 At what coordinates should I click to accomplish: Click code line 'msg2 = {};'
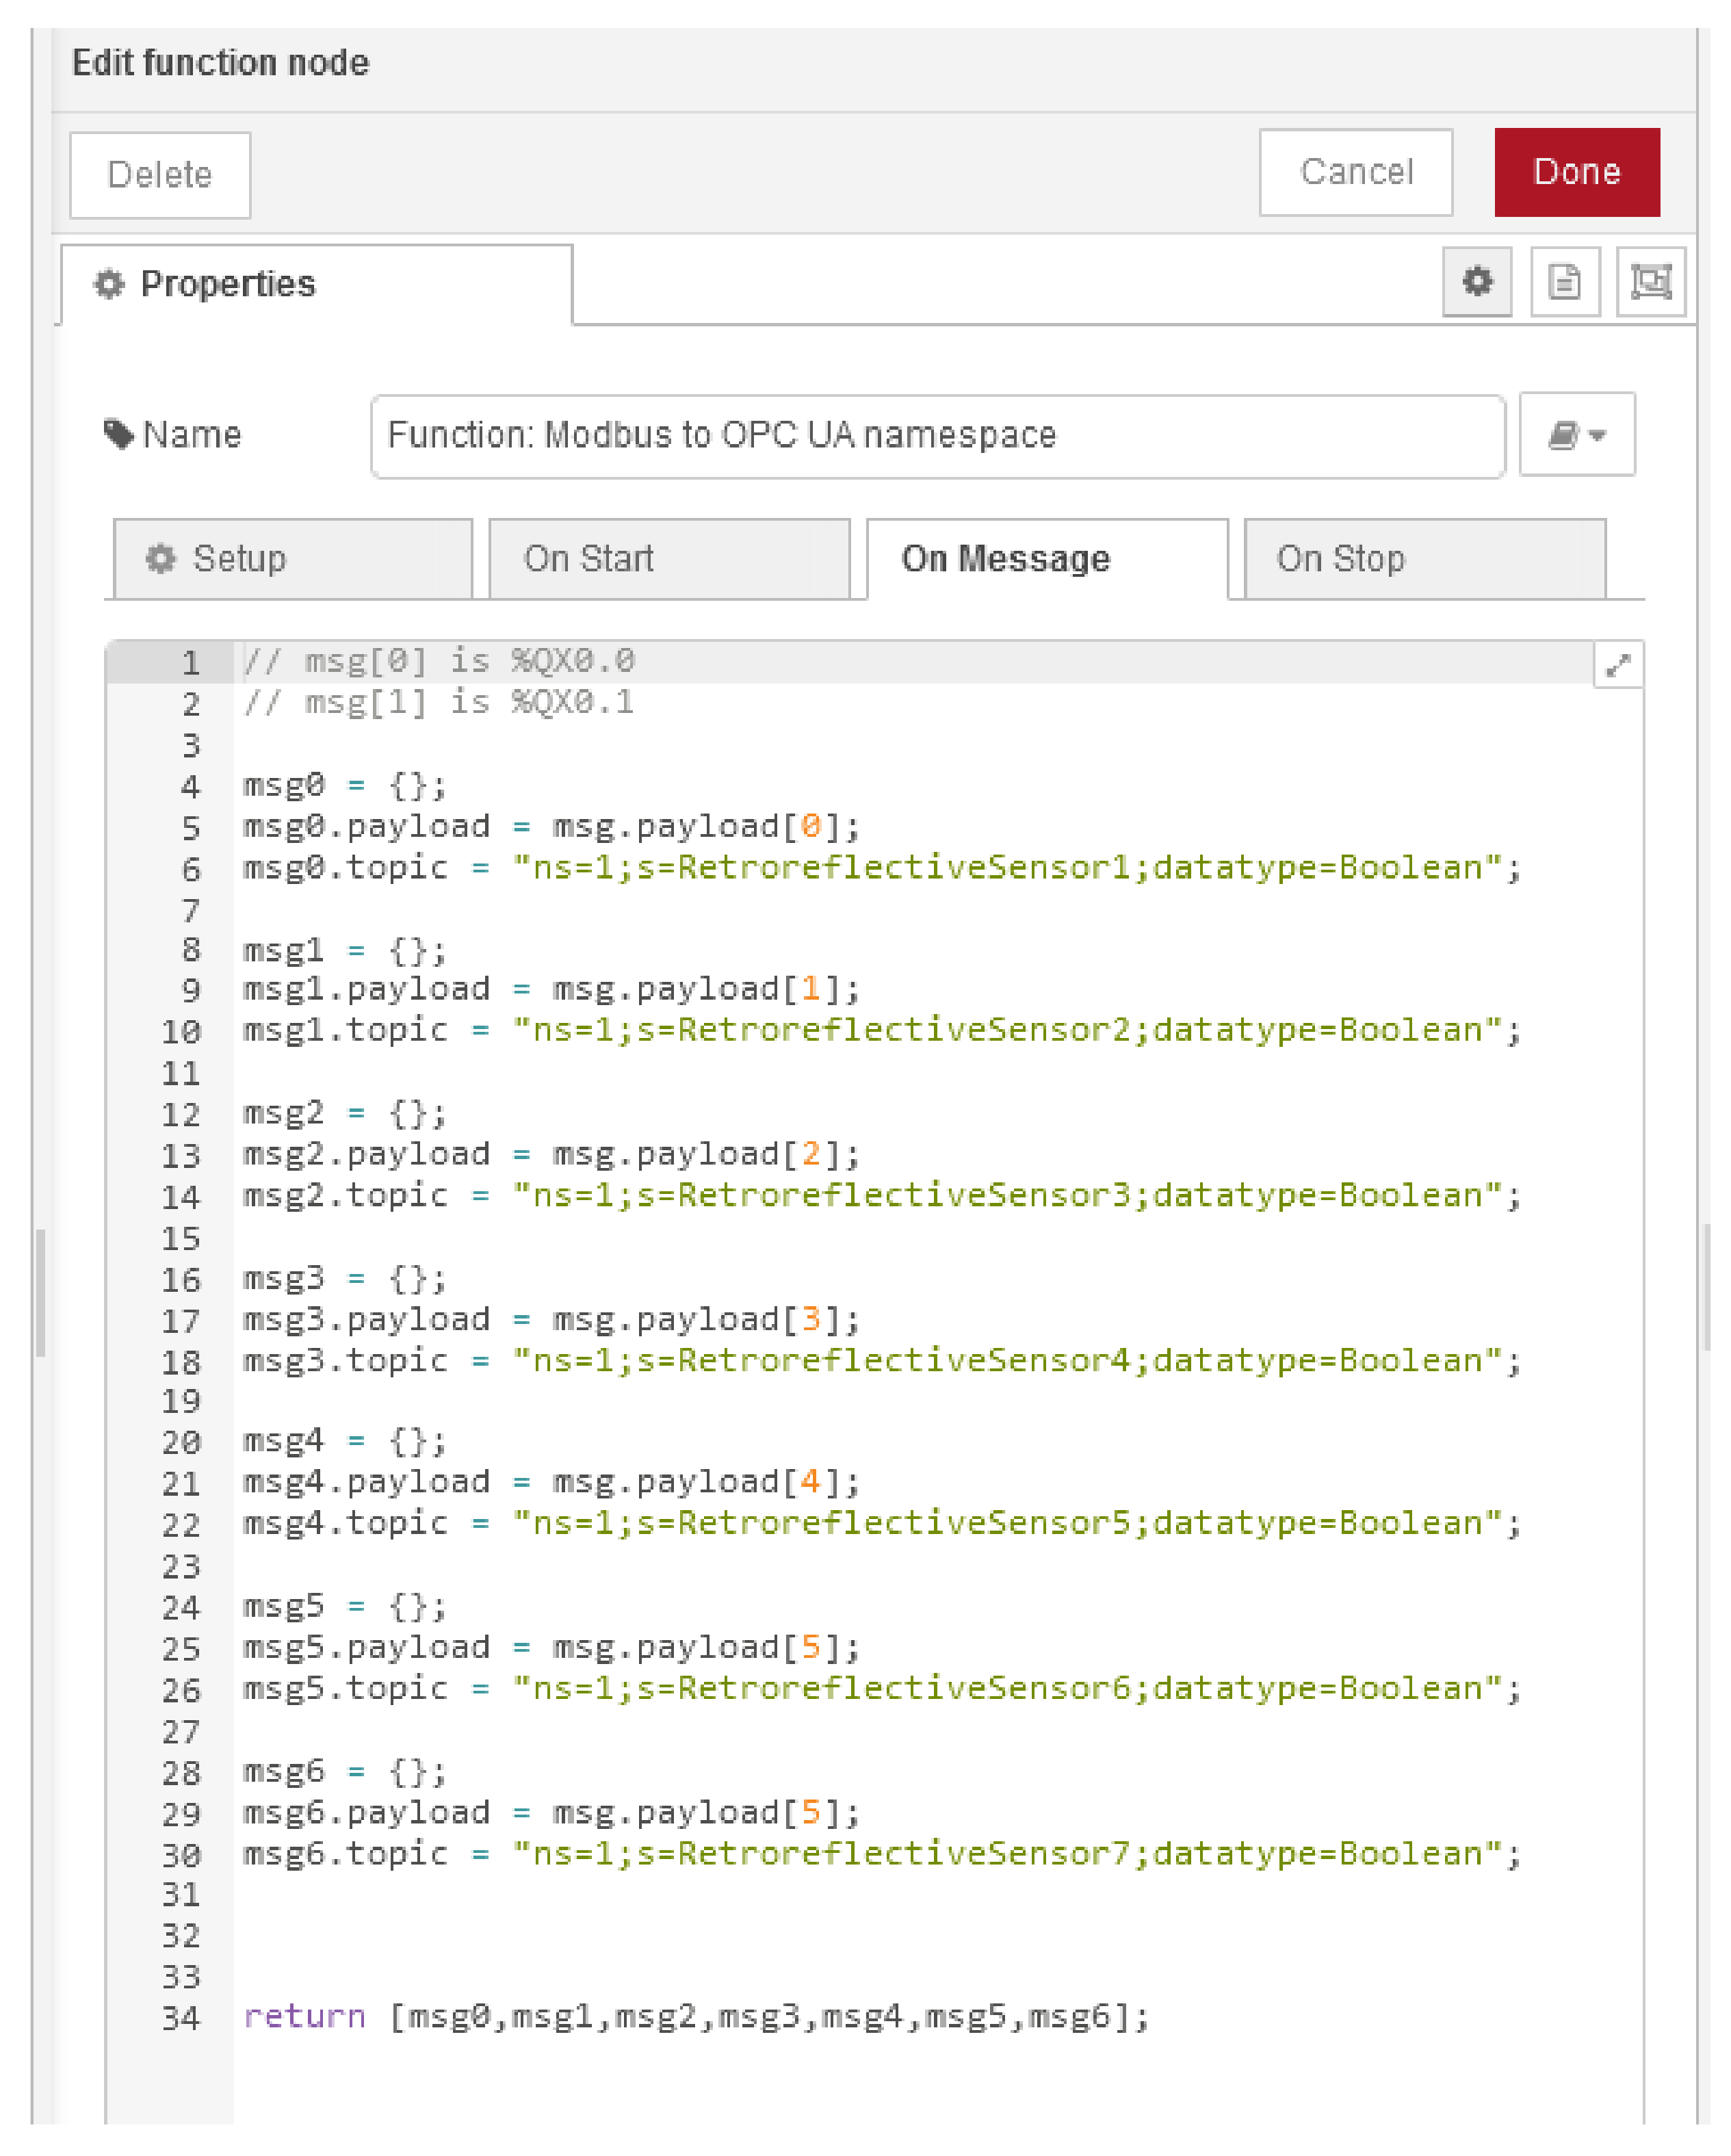pos(344,1113)
